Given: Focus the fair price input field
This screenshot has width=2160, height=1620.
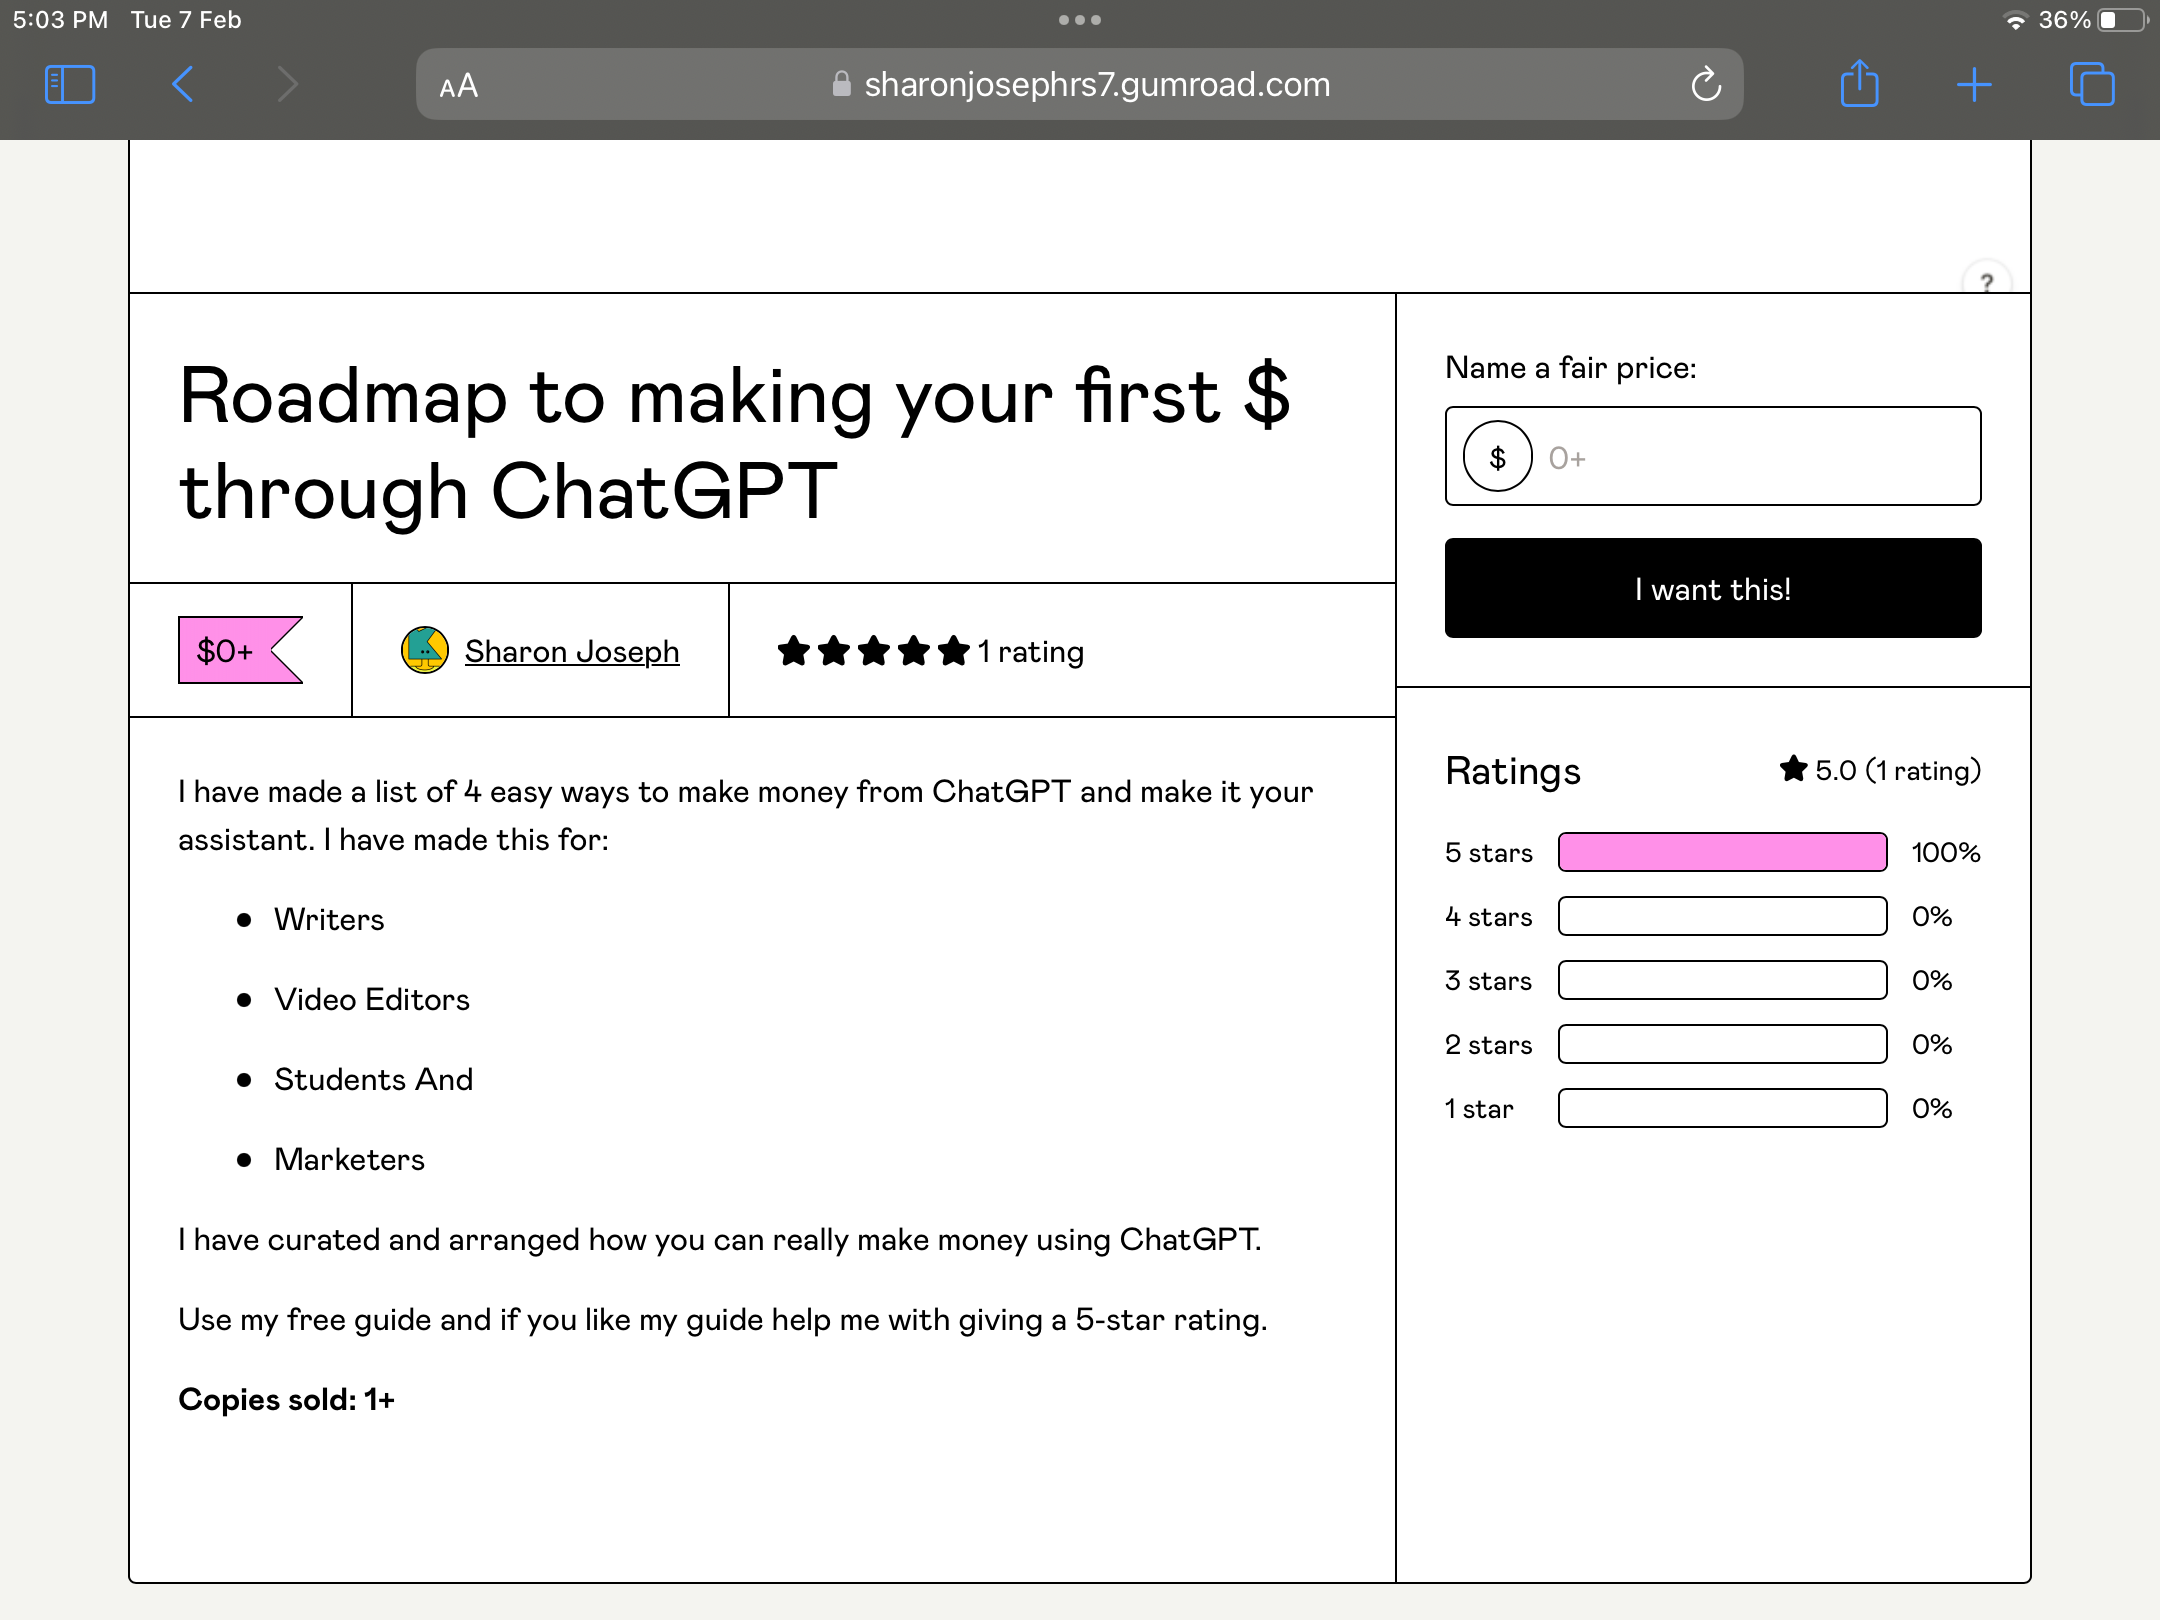Looking at the screenshot, I should tap(1713, 456).
